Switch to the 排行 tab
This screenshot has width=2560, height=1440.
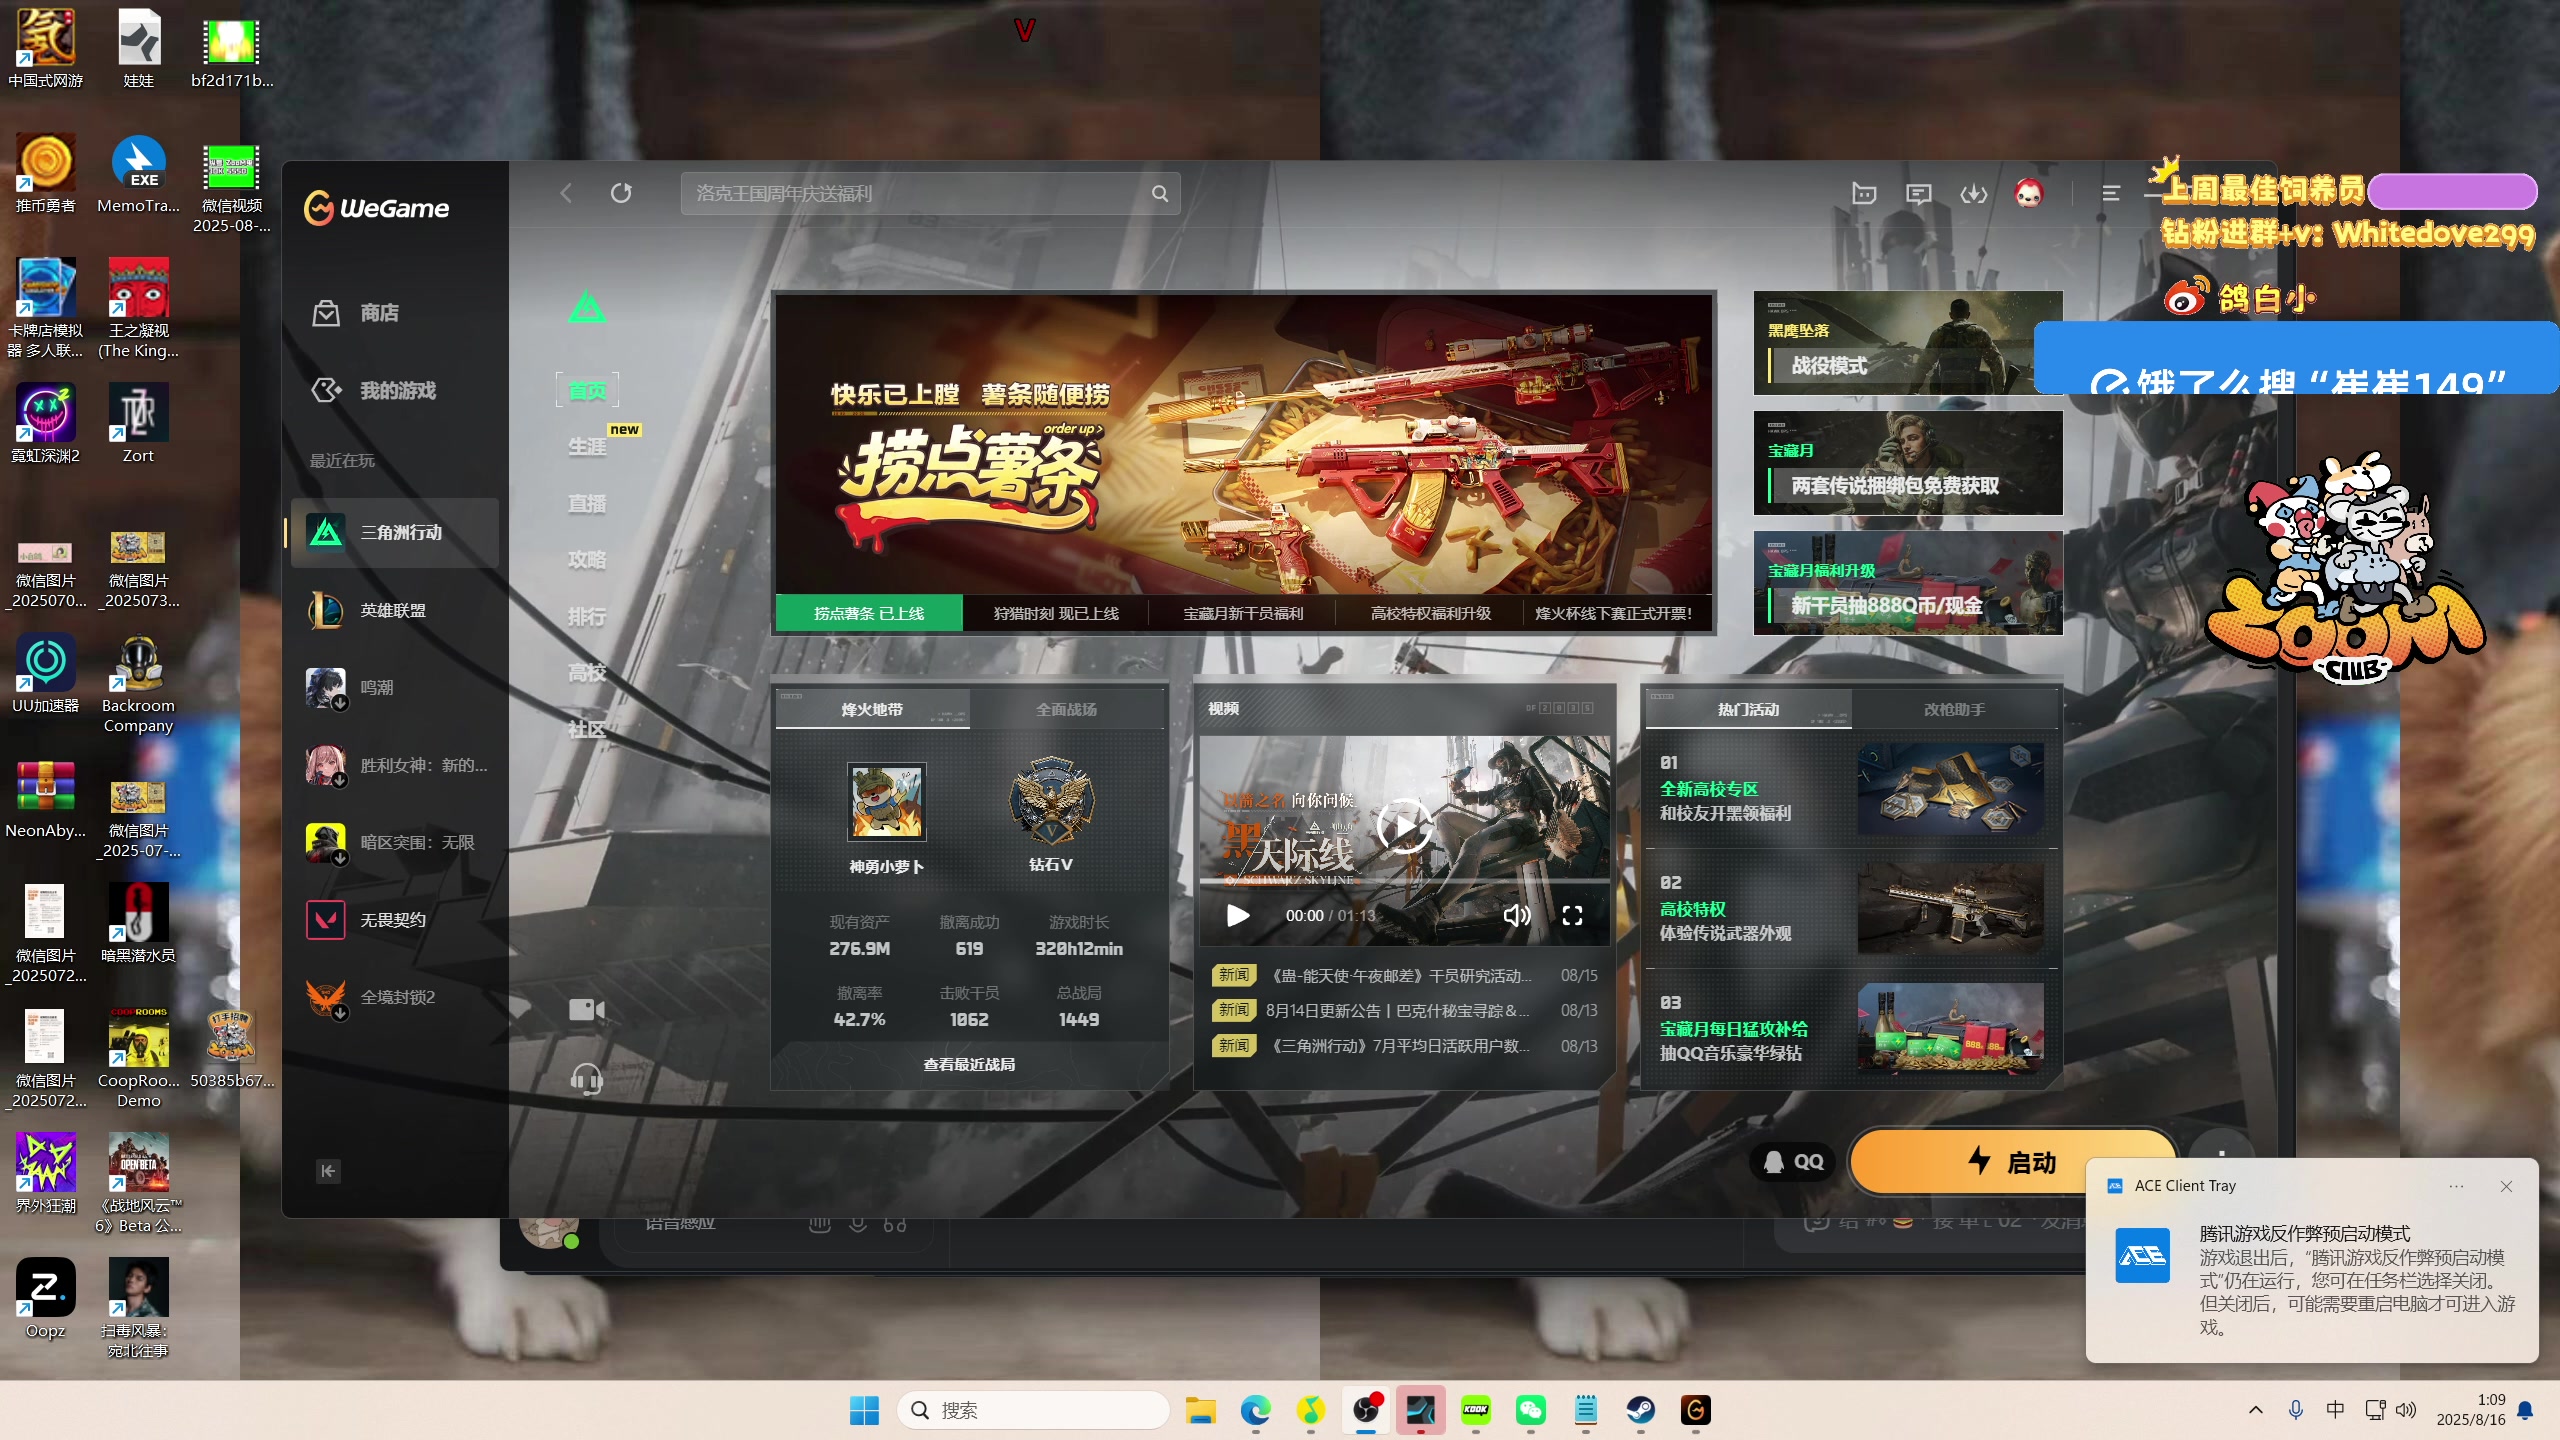[x=587, y=617]
